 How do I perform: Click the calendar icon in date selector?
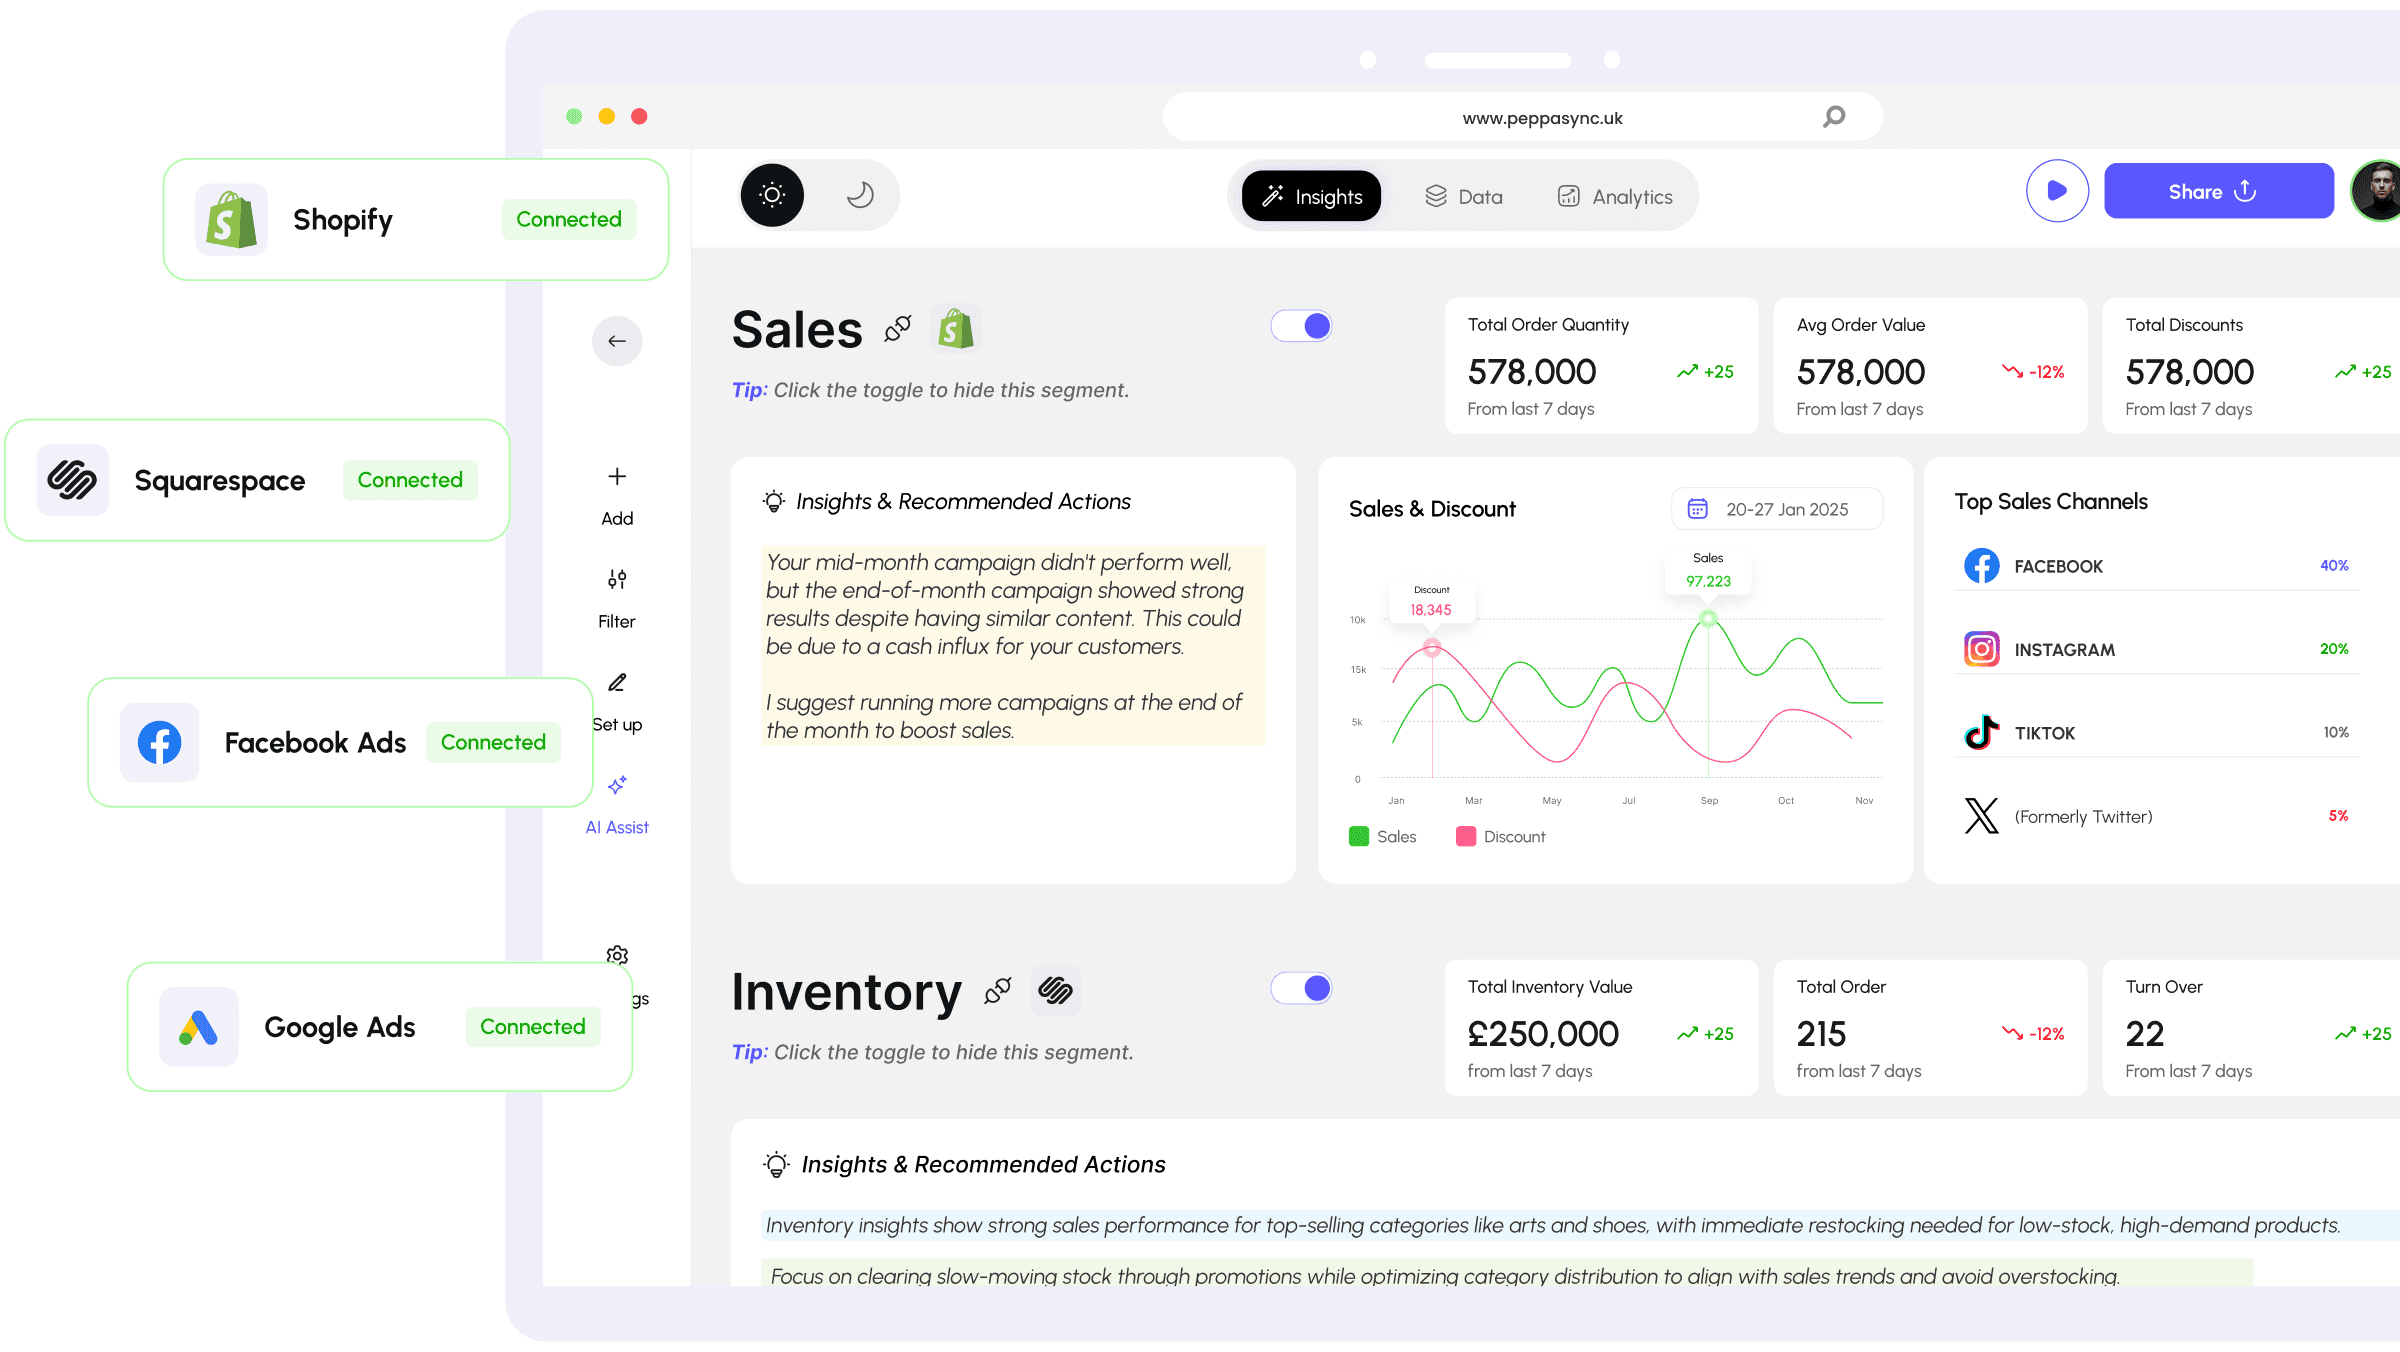pyautogui.click(x=1698, y=509)
